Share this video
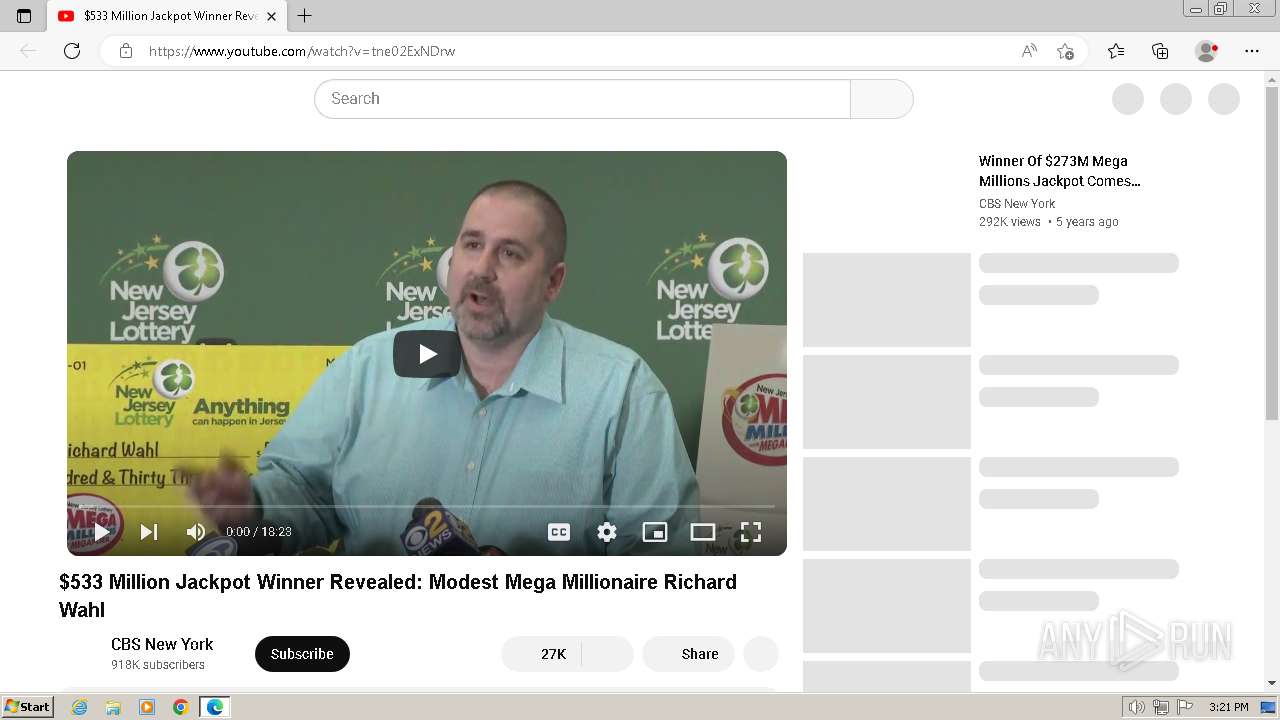This screenshot has height=720, width=1280. [x=688, y=654]
